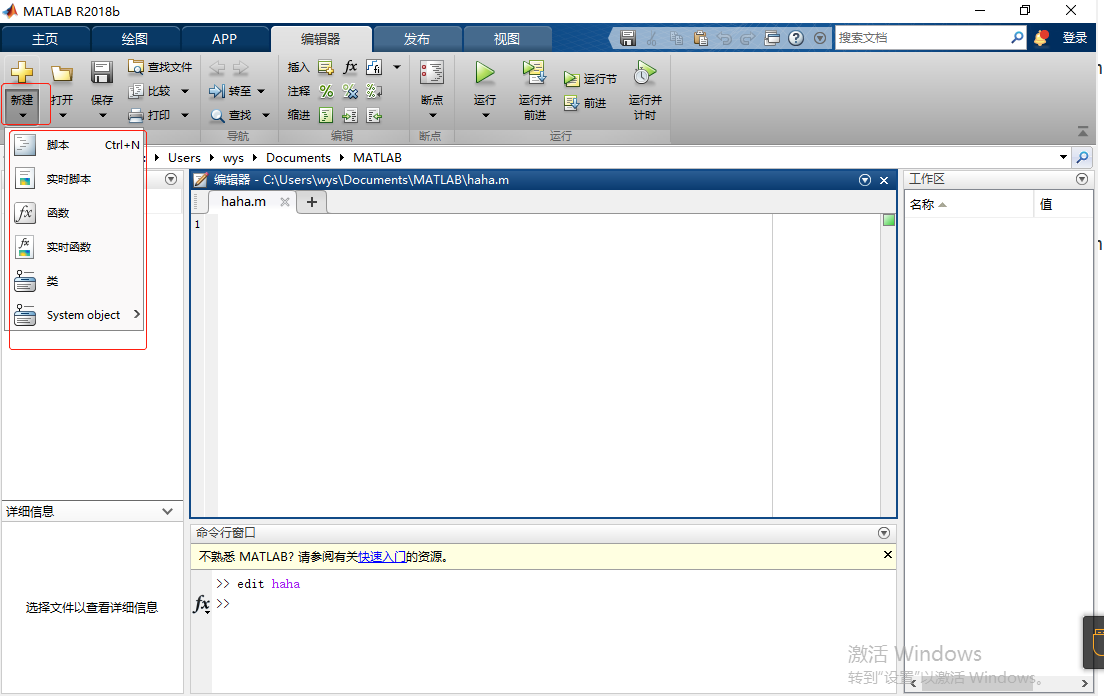Image resolution: width=1104 pixels, height=696 pixels.
Task: Open the 断点 dropdown arrow
Action: point(433,115)
